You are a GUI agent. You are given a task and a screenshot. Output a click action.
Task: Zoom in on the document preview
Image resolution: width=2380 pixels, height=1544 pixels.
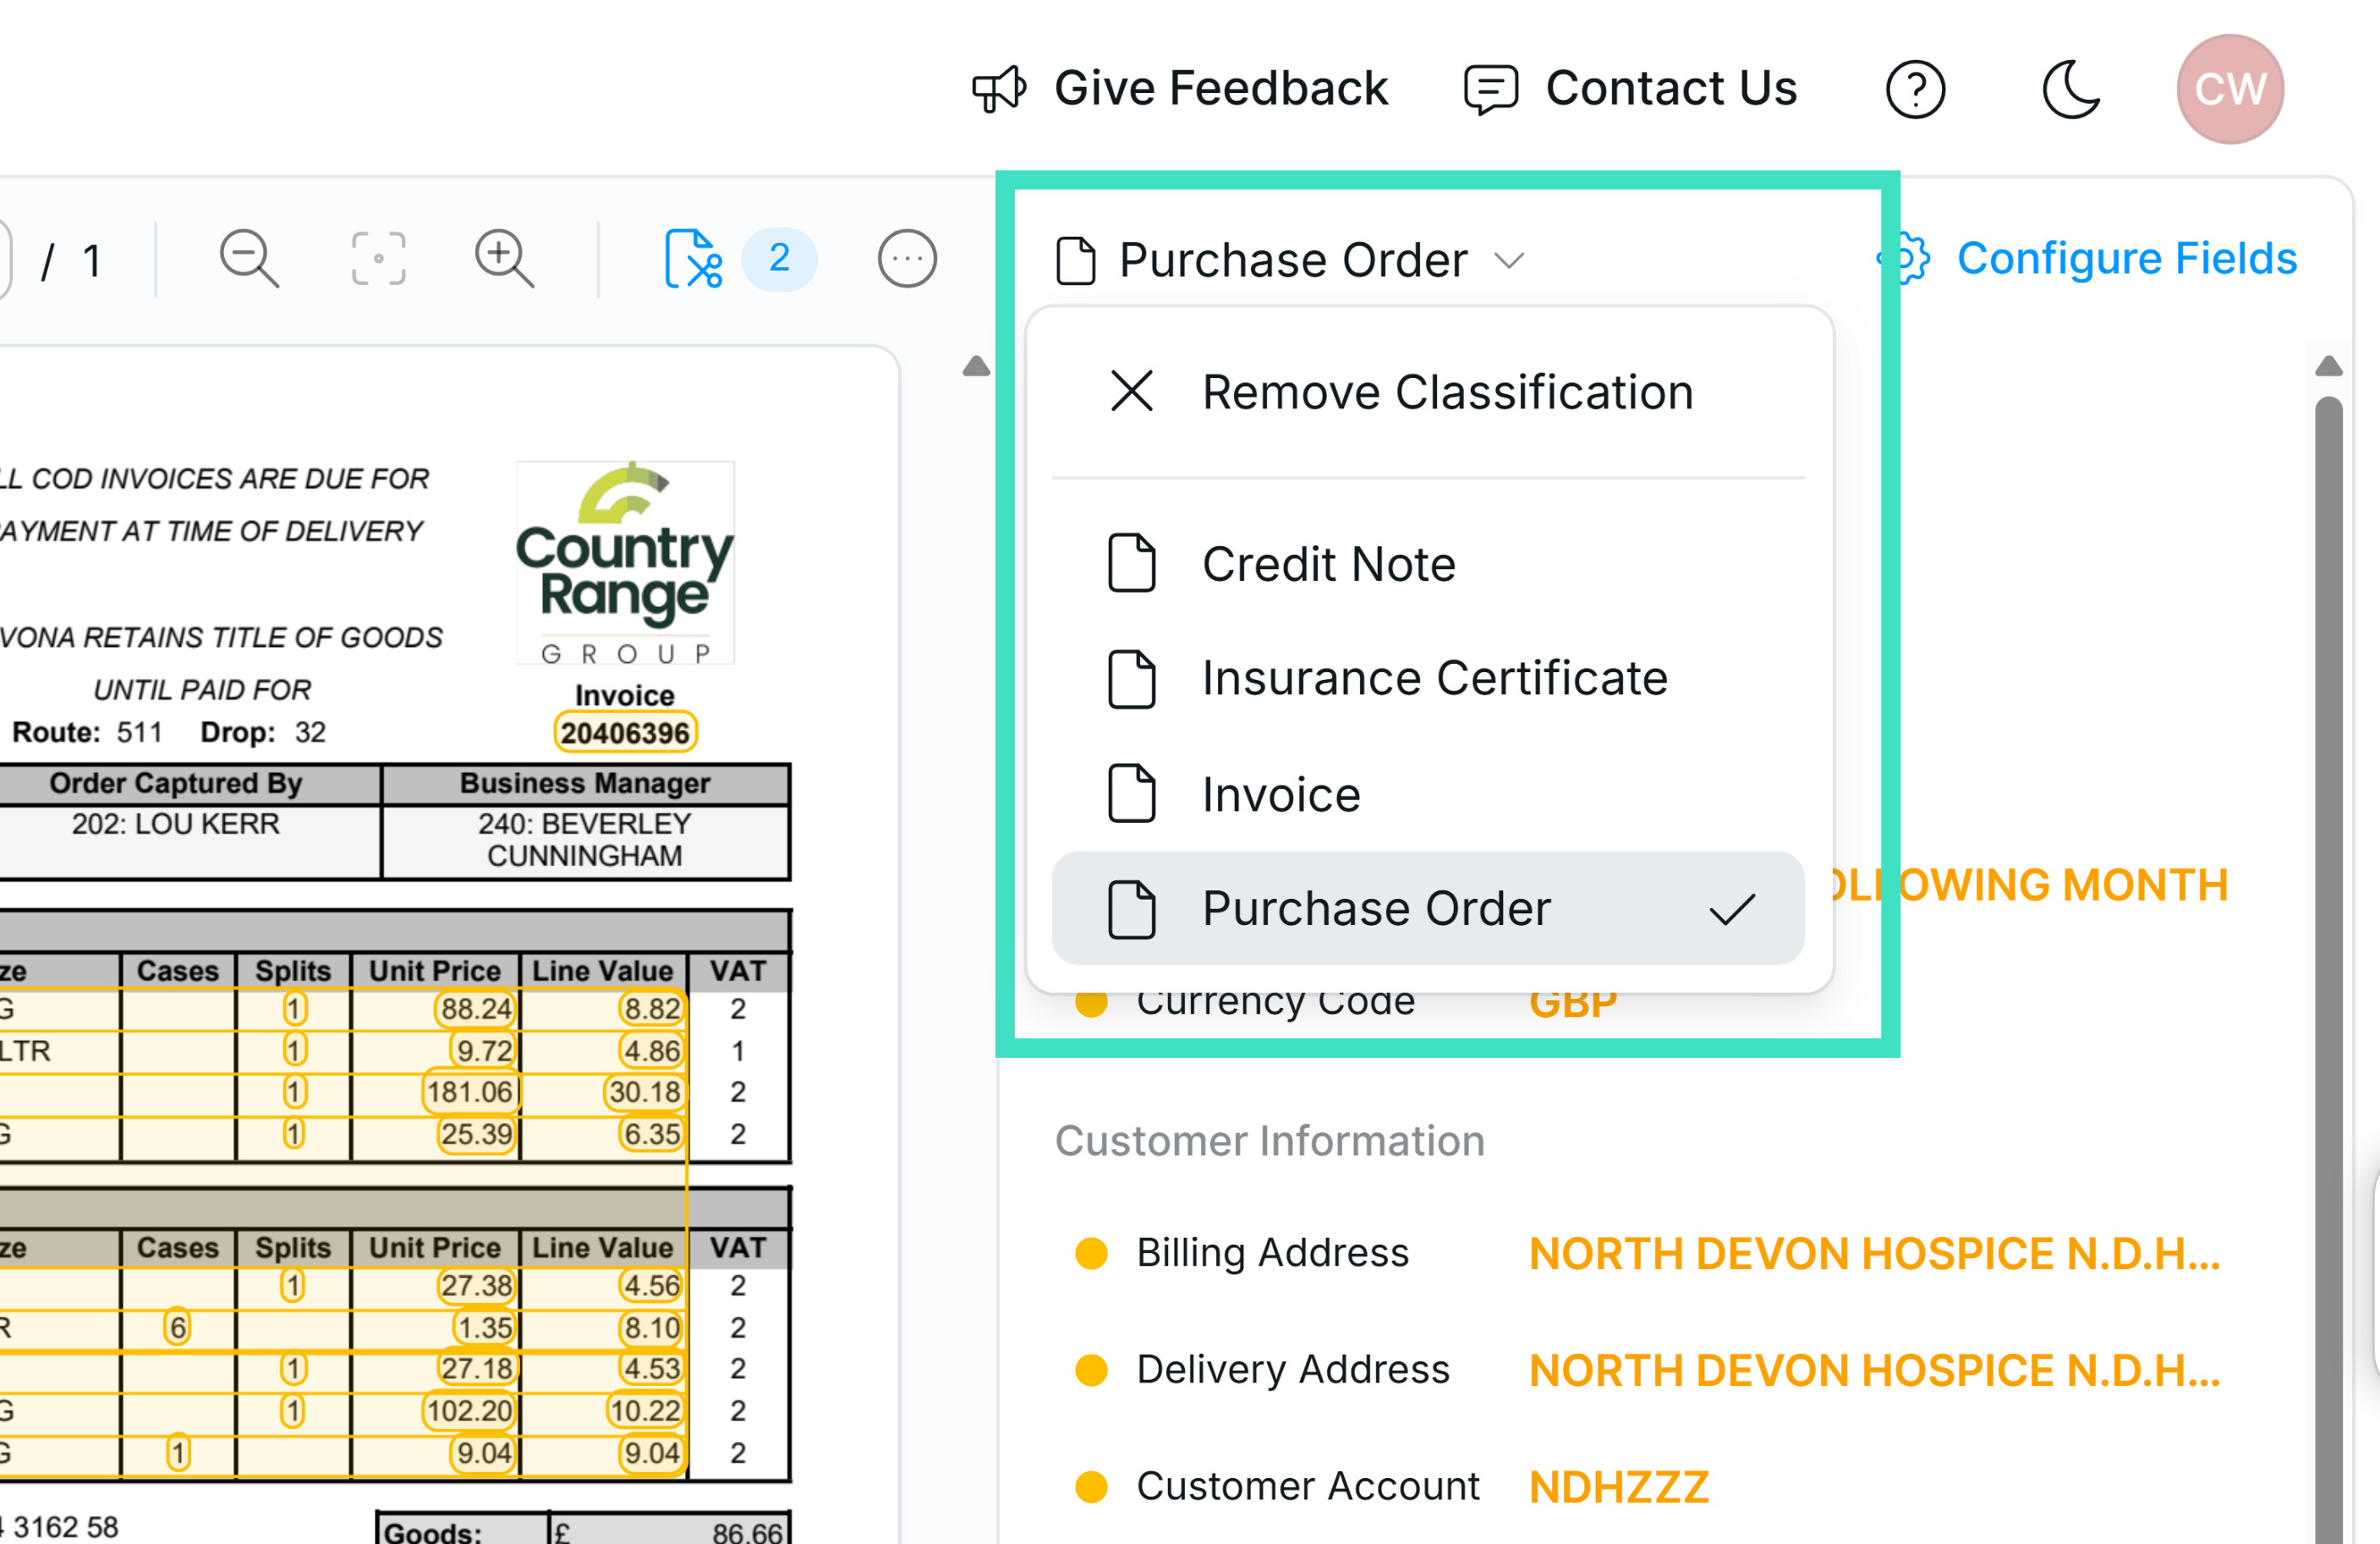coord(502,259)
